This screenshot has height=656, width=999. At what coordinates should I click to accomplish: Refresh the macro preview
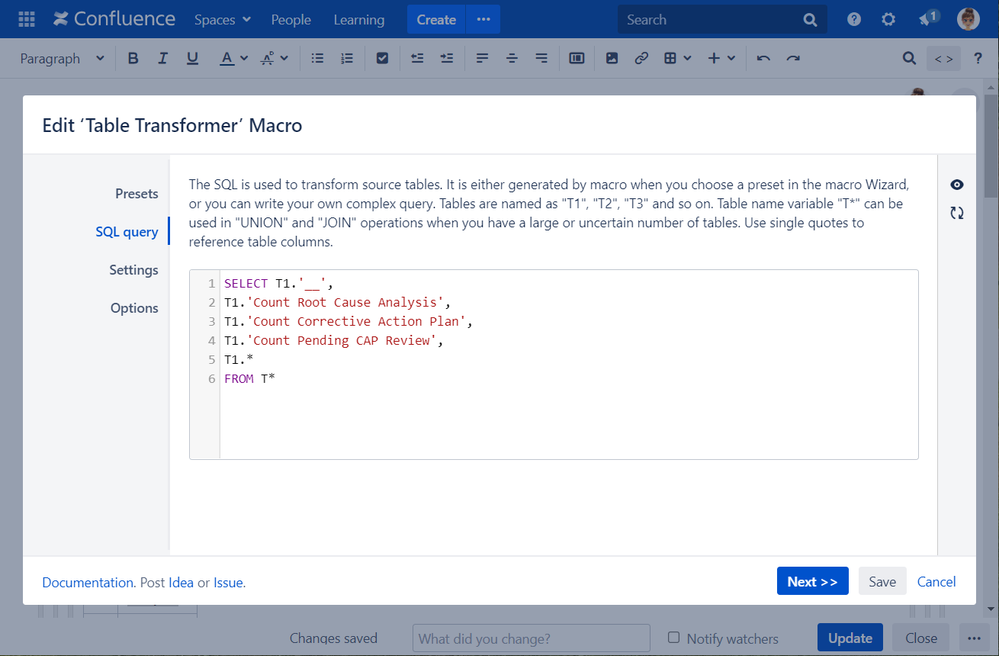956,213
